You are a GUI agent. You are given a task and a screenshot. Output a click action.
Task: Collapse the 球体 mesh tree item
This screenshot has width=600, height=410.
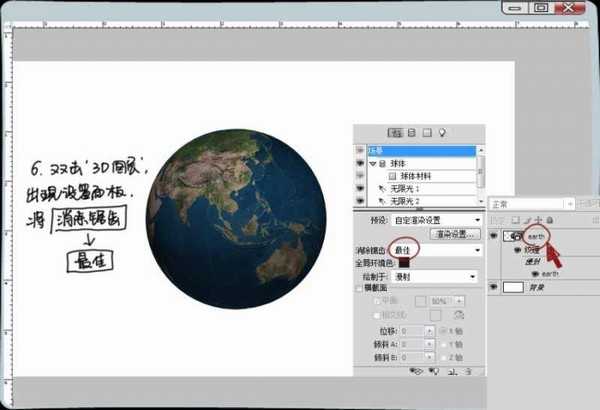375,163
